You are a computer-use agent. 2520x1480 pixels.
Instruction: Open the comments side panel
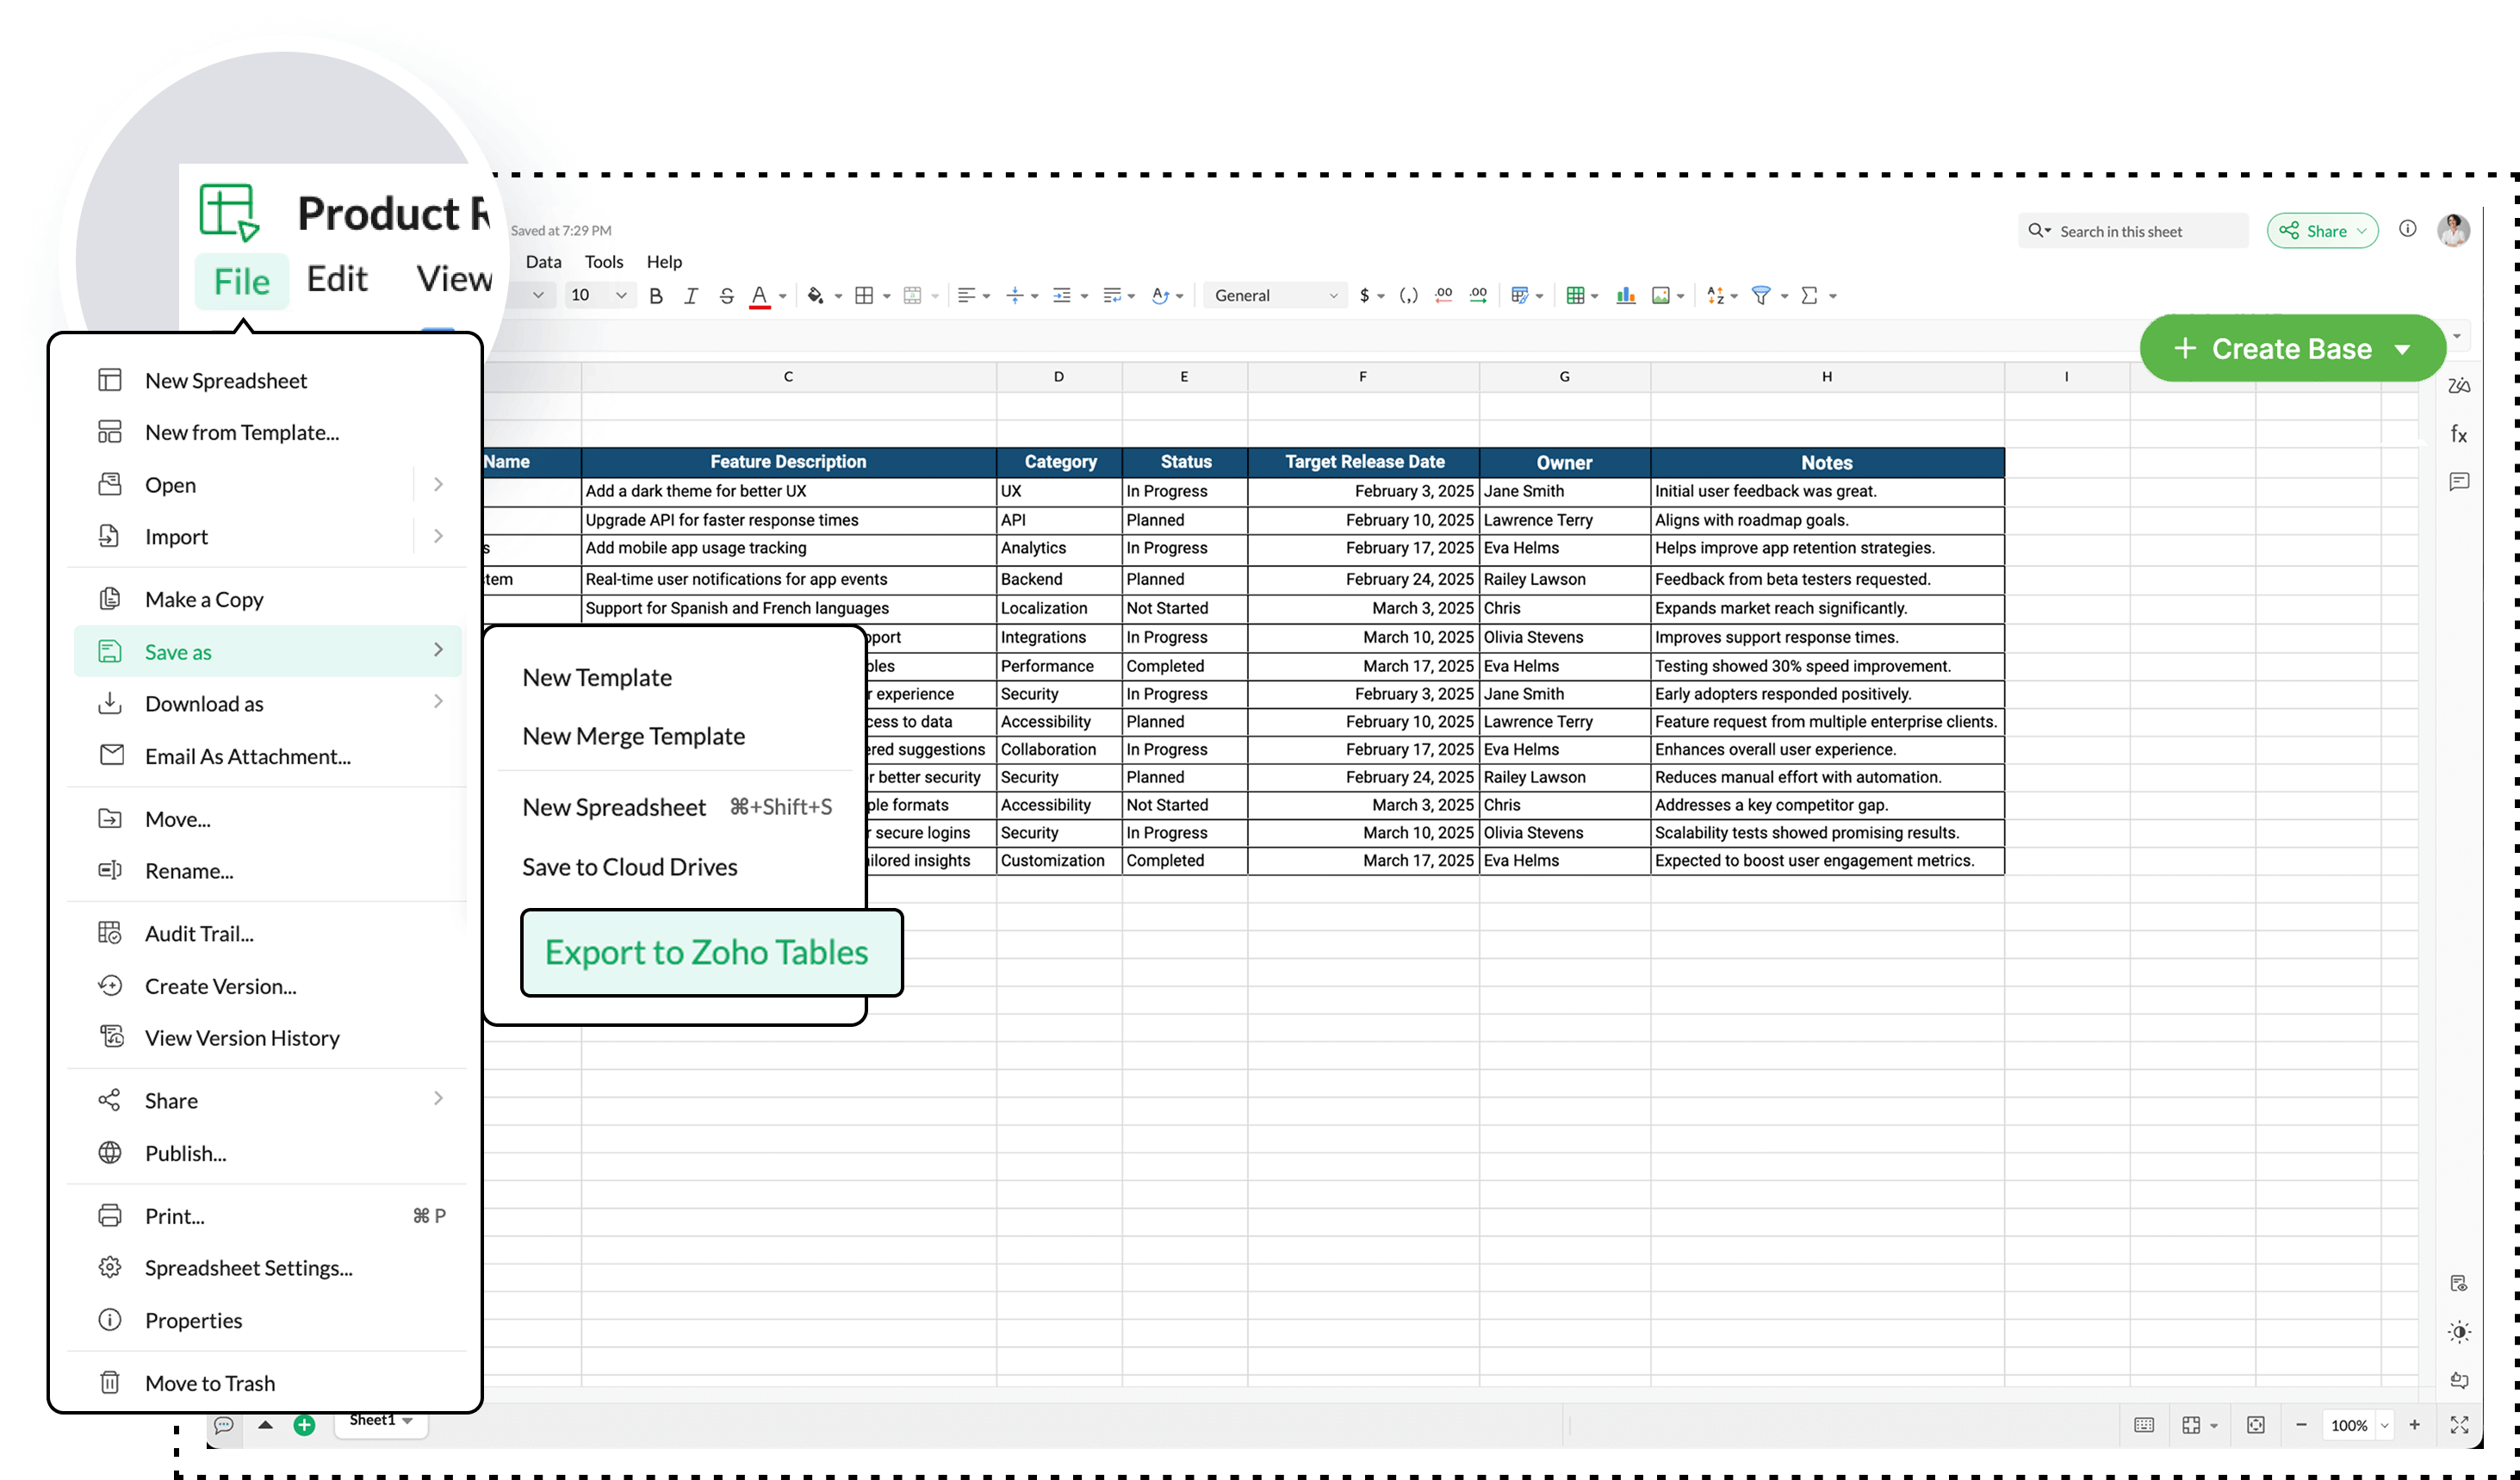[2459, 482]
